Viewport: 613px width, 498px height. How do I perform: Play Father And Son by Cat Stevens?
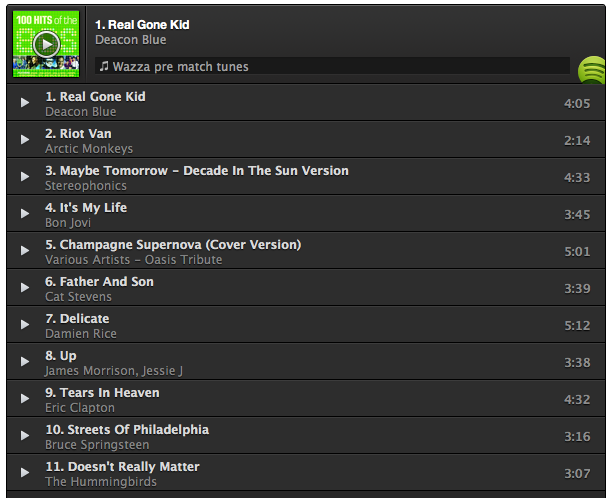(25, 289)
